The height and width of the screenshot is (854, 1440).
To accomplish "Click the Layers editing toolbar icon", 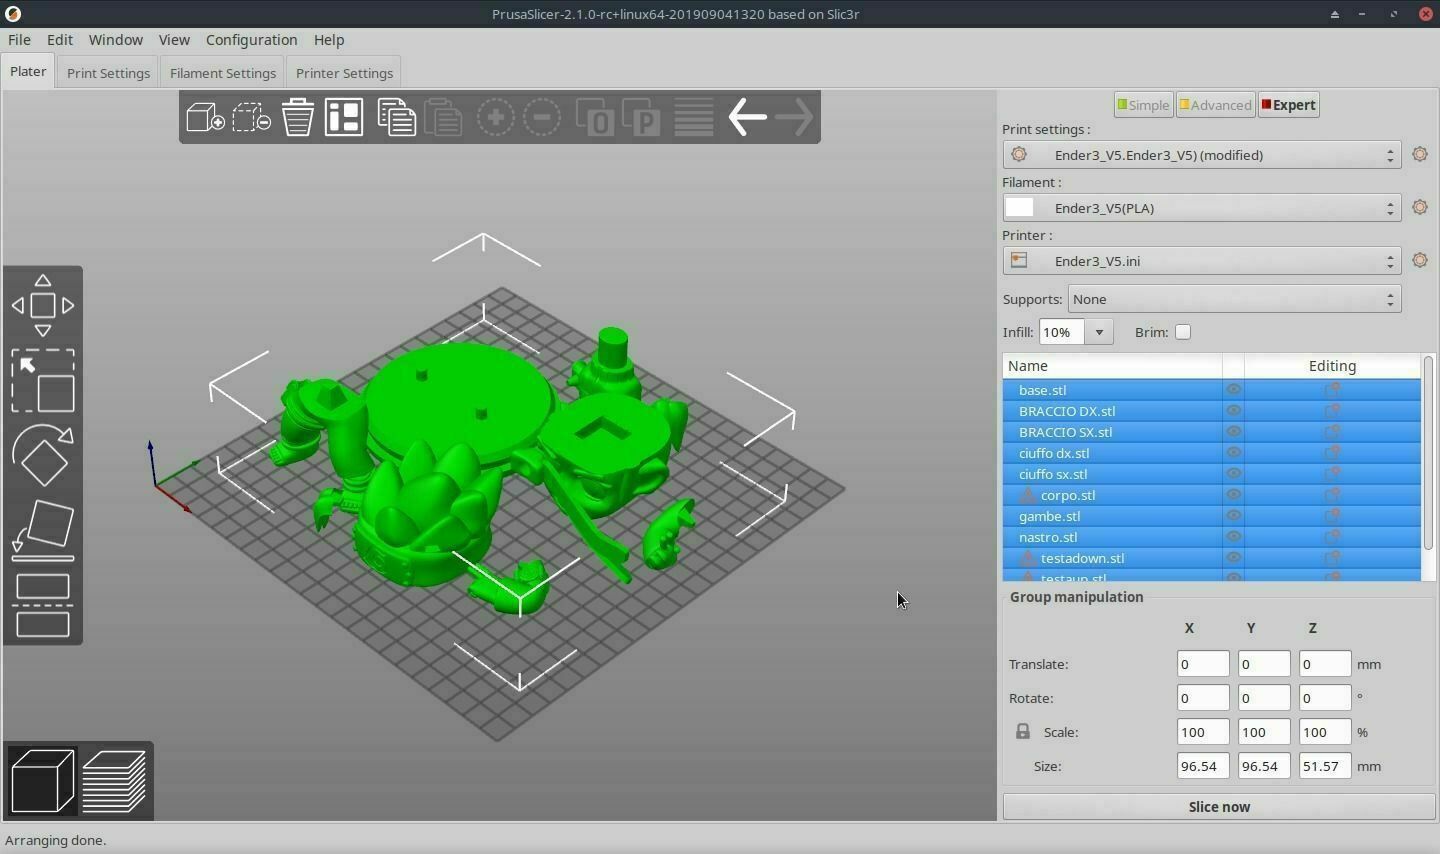I will click(694, 117).
